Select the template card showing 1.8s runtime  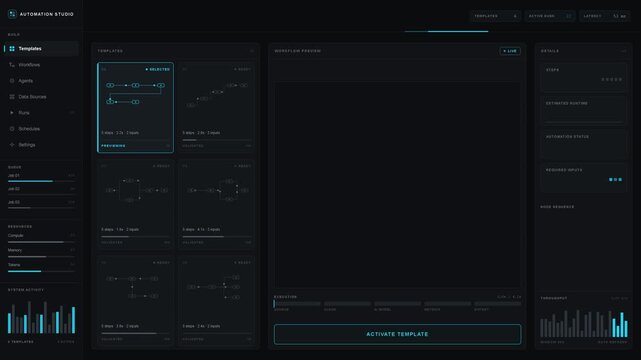pos(135,204)
